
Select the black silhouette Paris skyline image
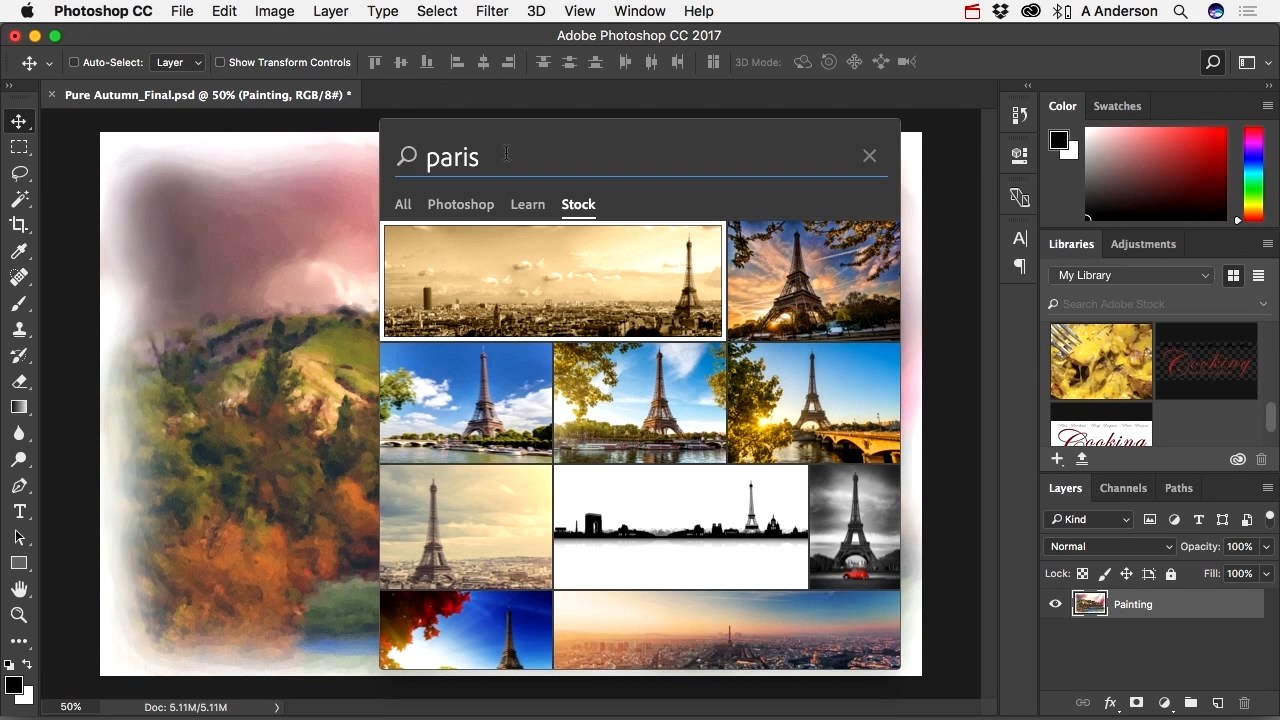pos(681,527)
